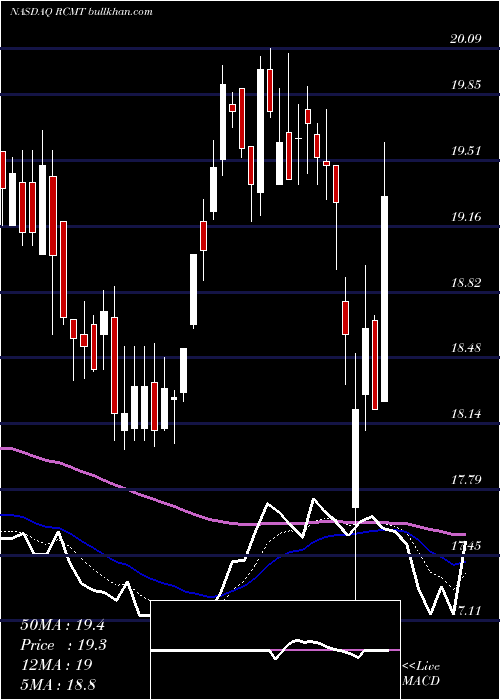Click the 18.14 price axis label
This screenshot has height=700, width=500.
point(466,414)
